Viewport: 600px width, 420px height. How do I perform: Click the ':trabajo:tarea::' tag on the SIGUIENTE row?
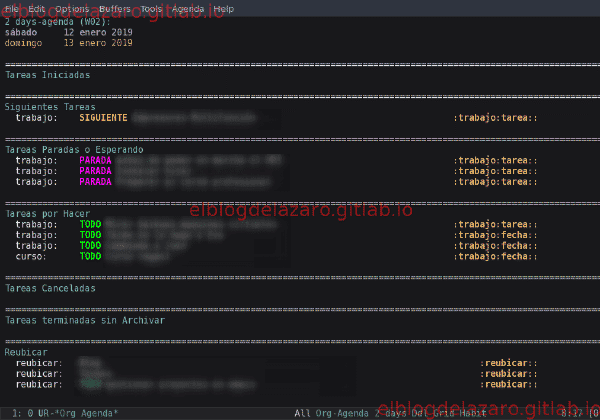(x=495, y=118)
